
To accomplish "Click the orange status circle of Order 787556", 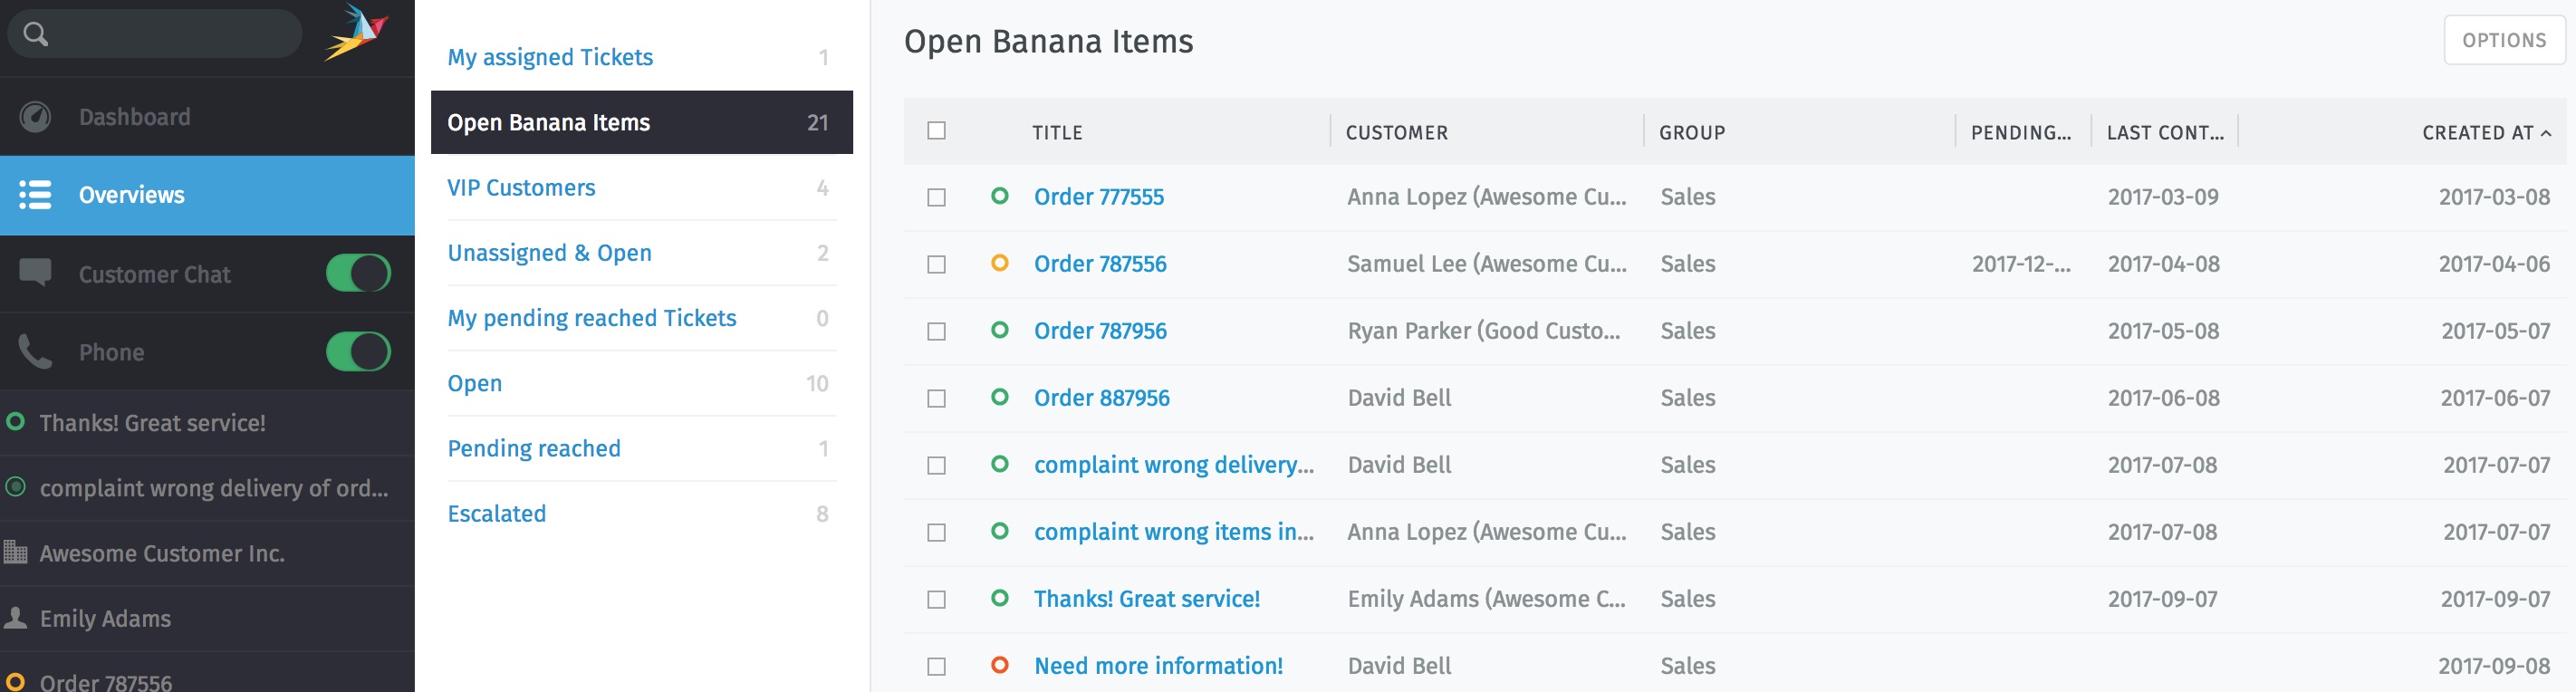I will point(999,263).
